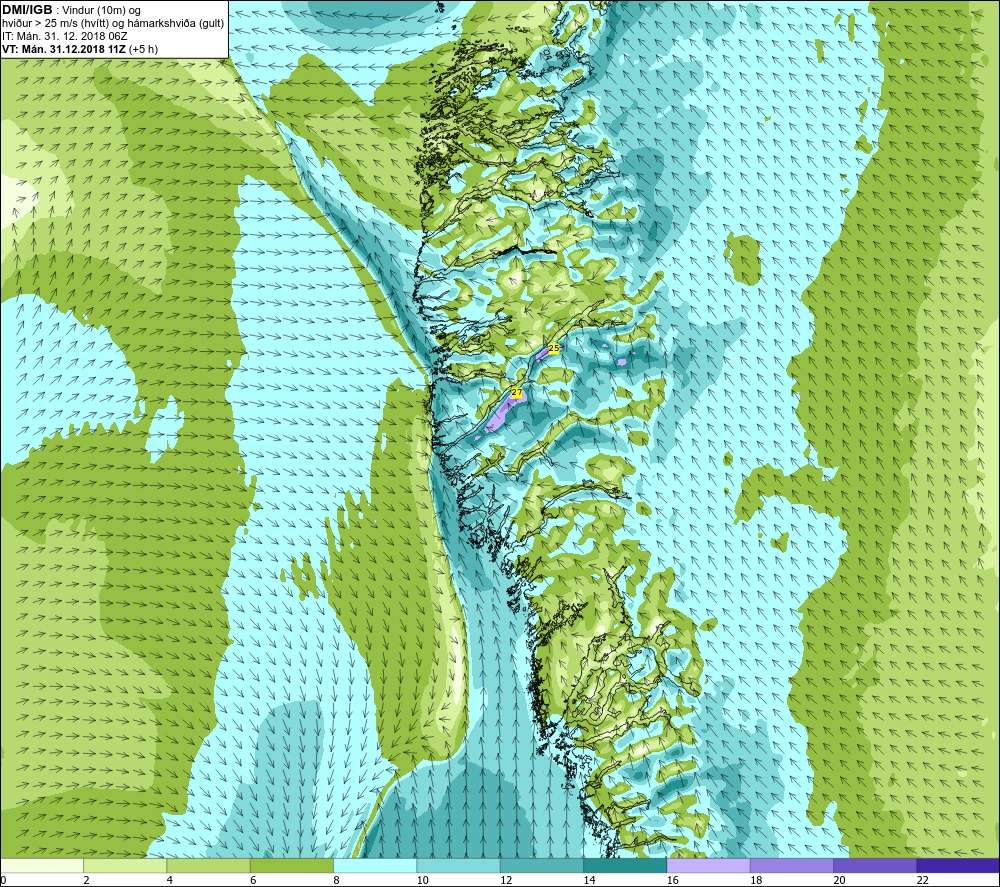1000x887 pixels.
Task: Select the 20–22 m/s violet swatch
Action: pyautogui.click(x=875, y=865)
